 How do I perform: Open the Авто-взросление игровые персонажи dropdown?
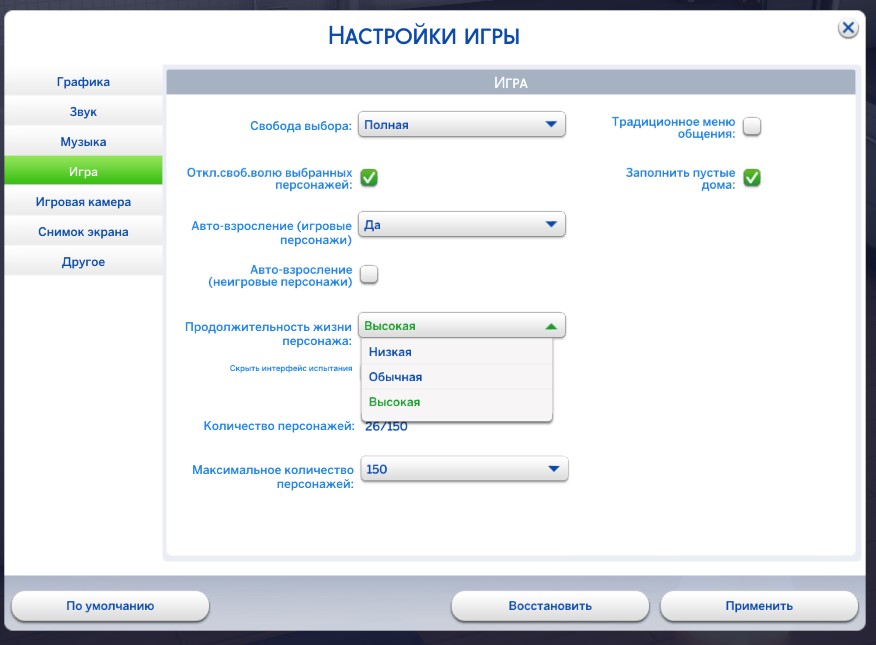462,225
